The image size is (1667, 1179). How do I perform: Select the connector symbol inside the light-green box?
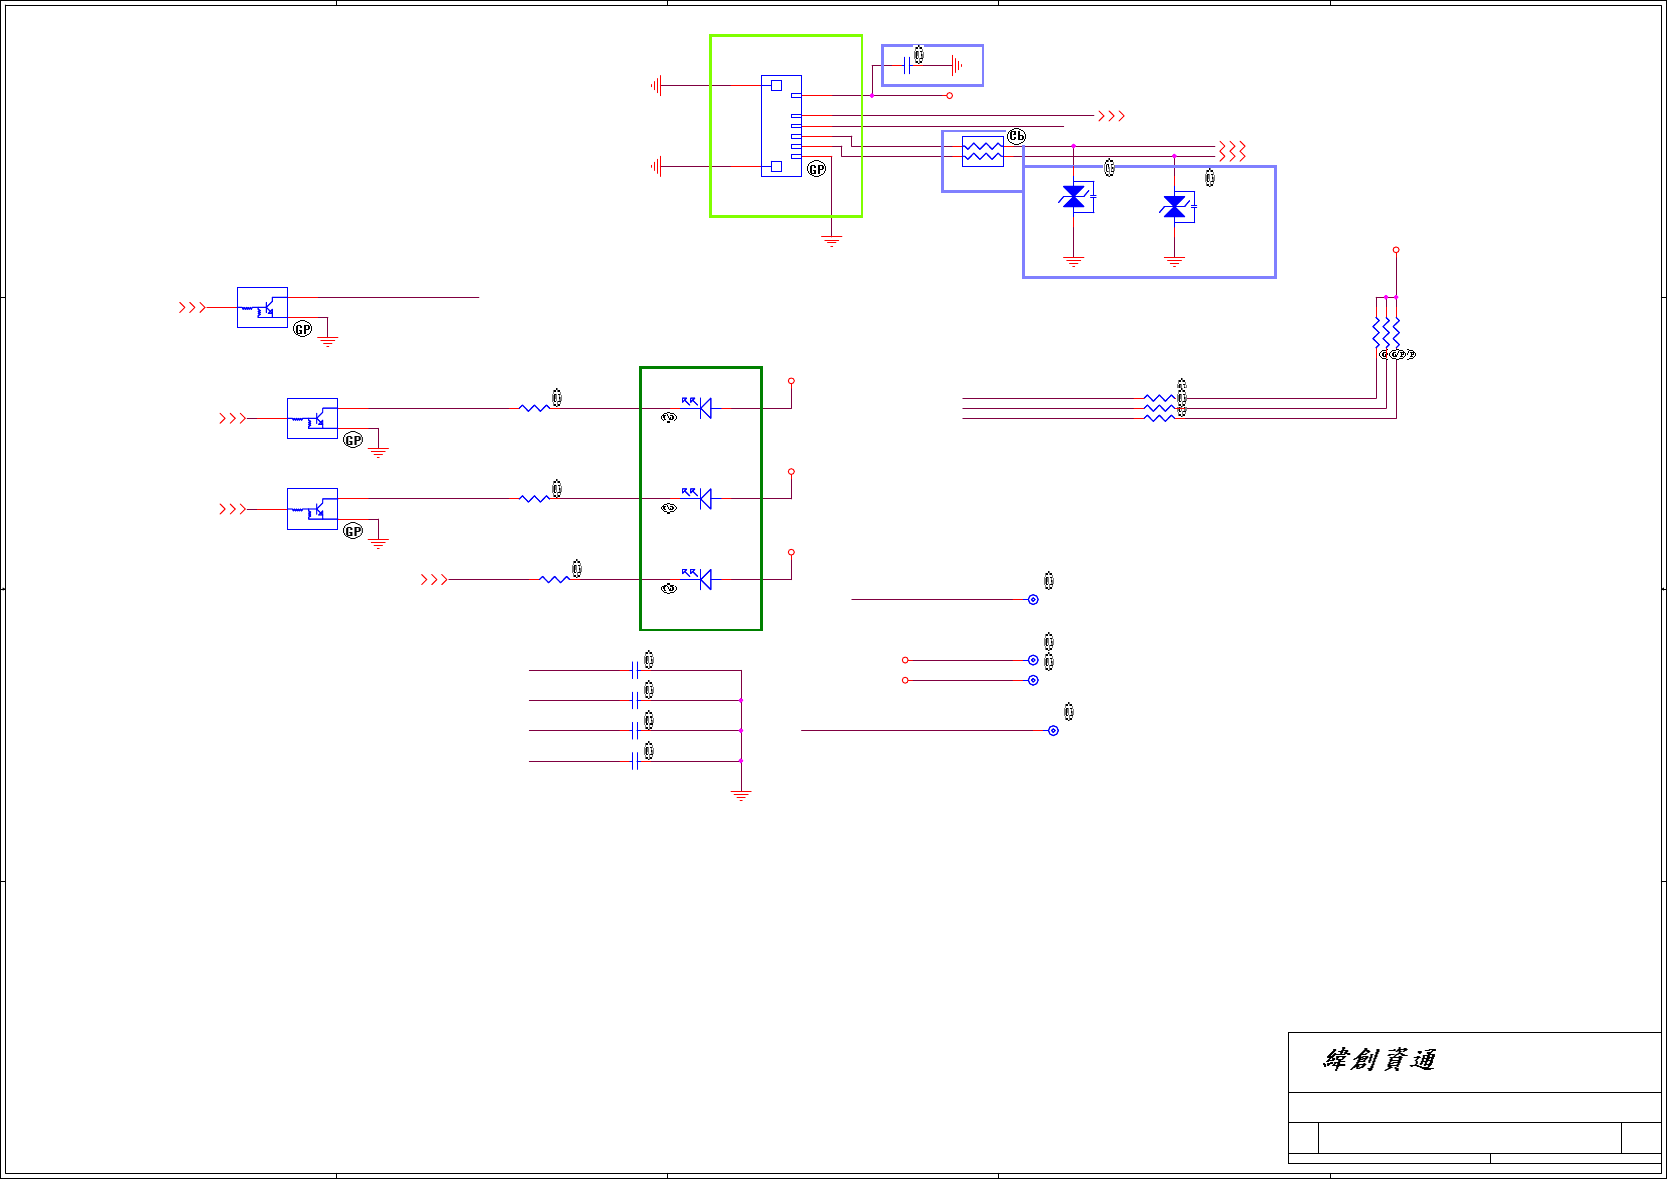click(781, 126)
